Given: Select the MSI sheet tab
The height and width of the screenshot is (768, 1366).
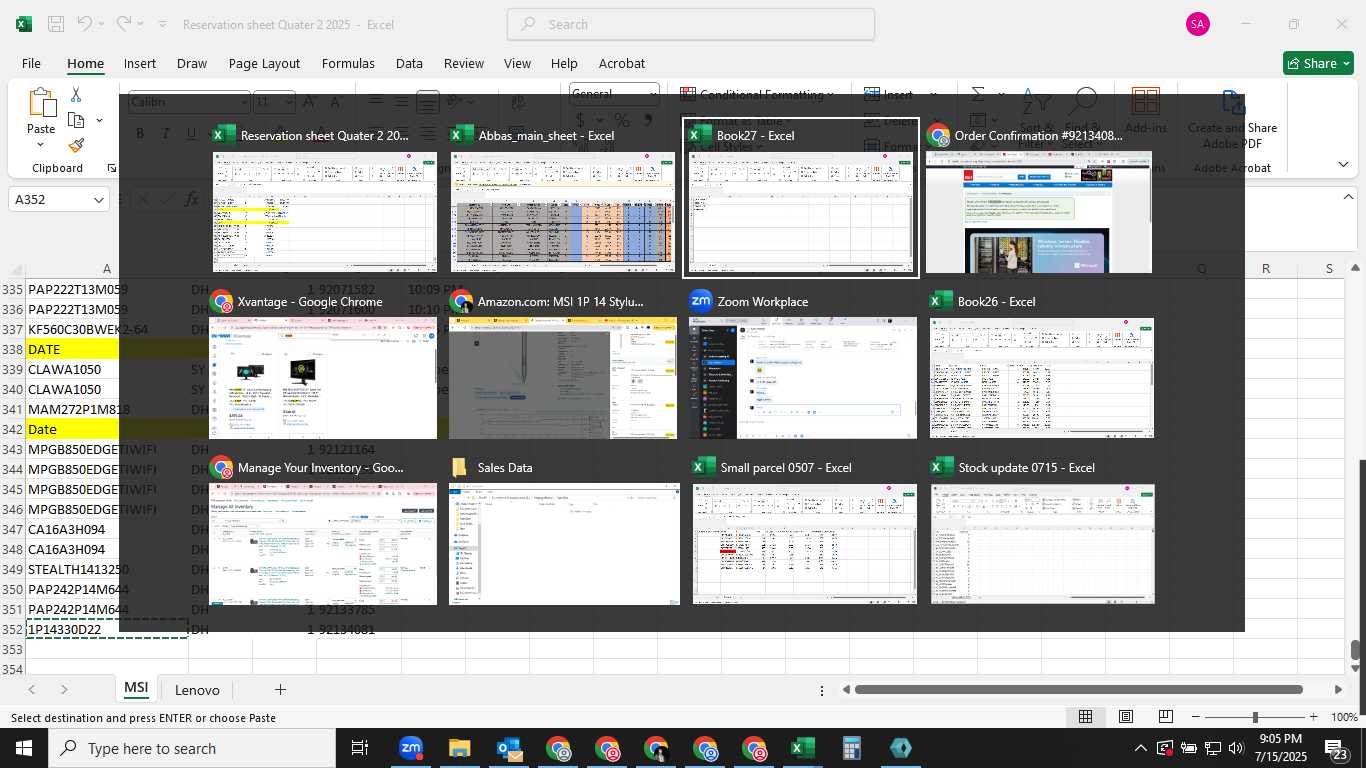Looking at the screenshot, I should click(136, 688).
